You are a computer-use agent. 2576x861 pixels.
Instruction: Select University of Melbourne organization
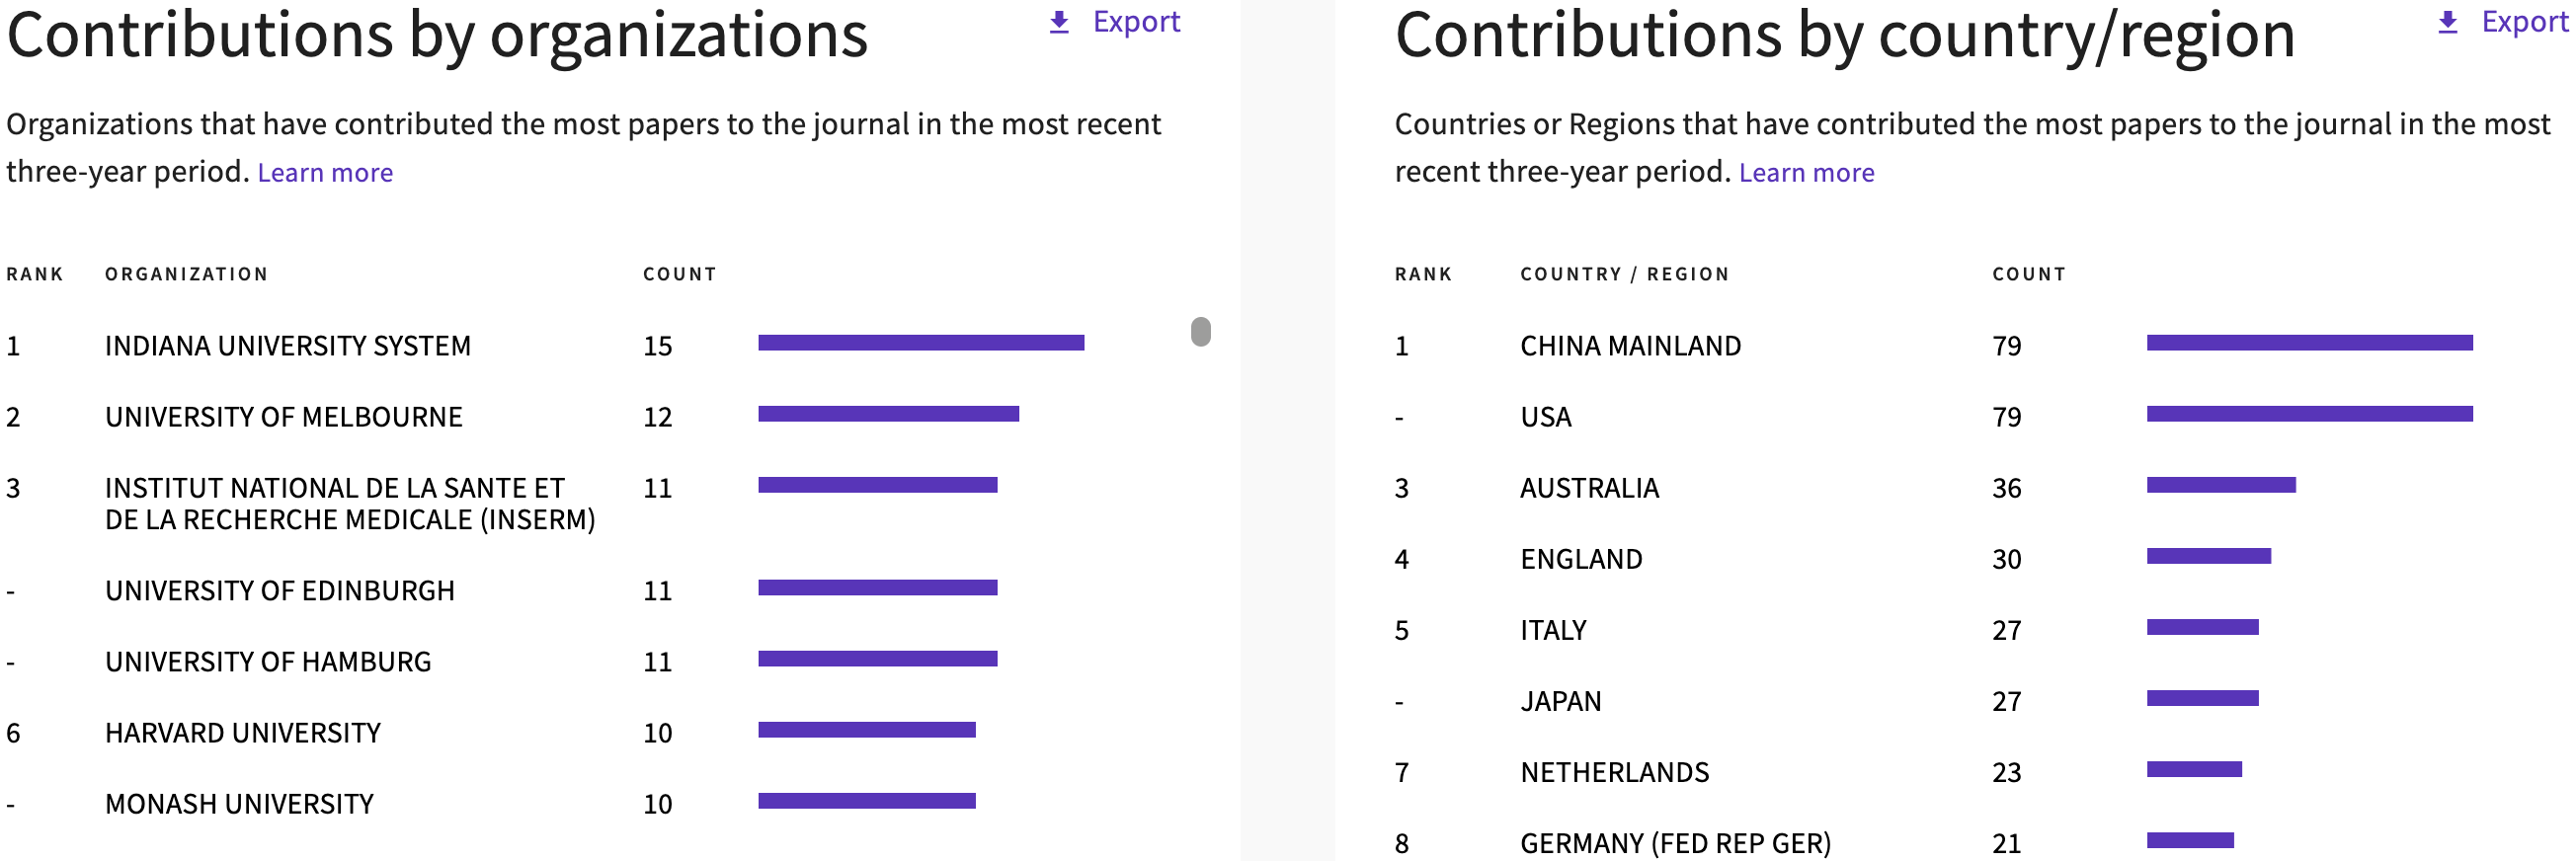point(283,417)
